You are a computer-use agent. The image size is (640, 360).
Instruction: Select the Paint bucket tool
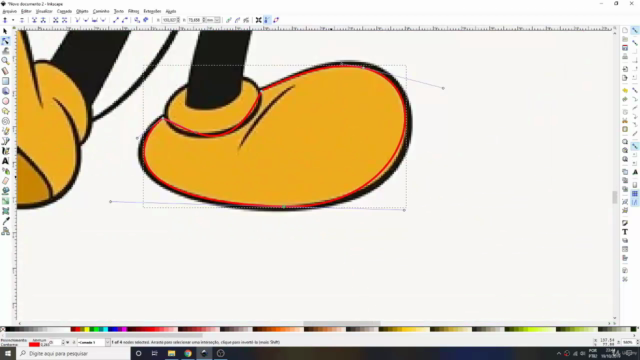(x=5, y=191)
